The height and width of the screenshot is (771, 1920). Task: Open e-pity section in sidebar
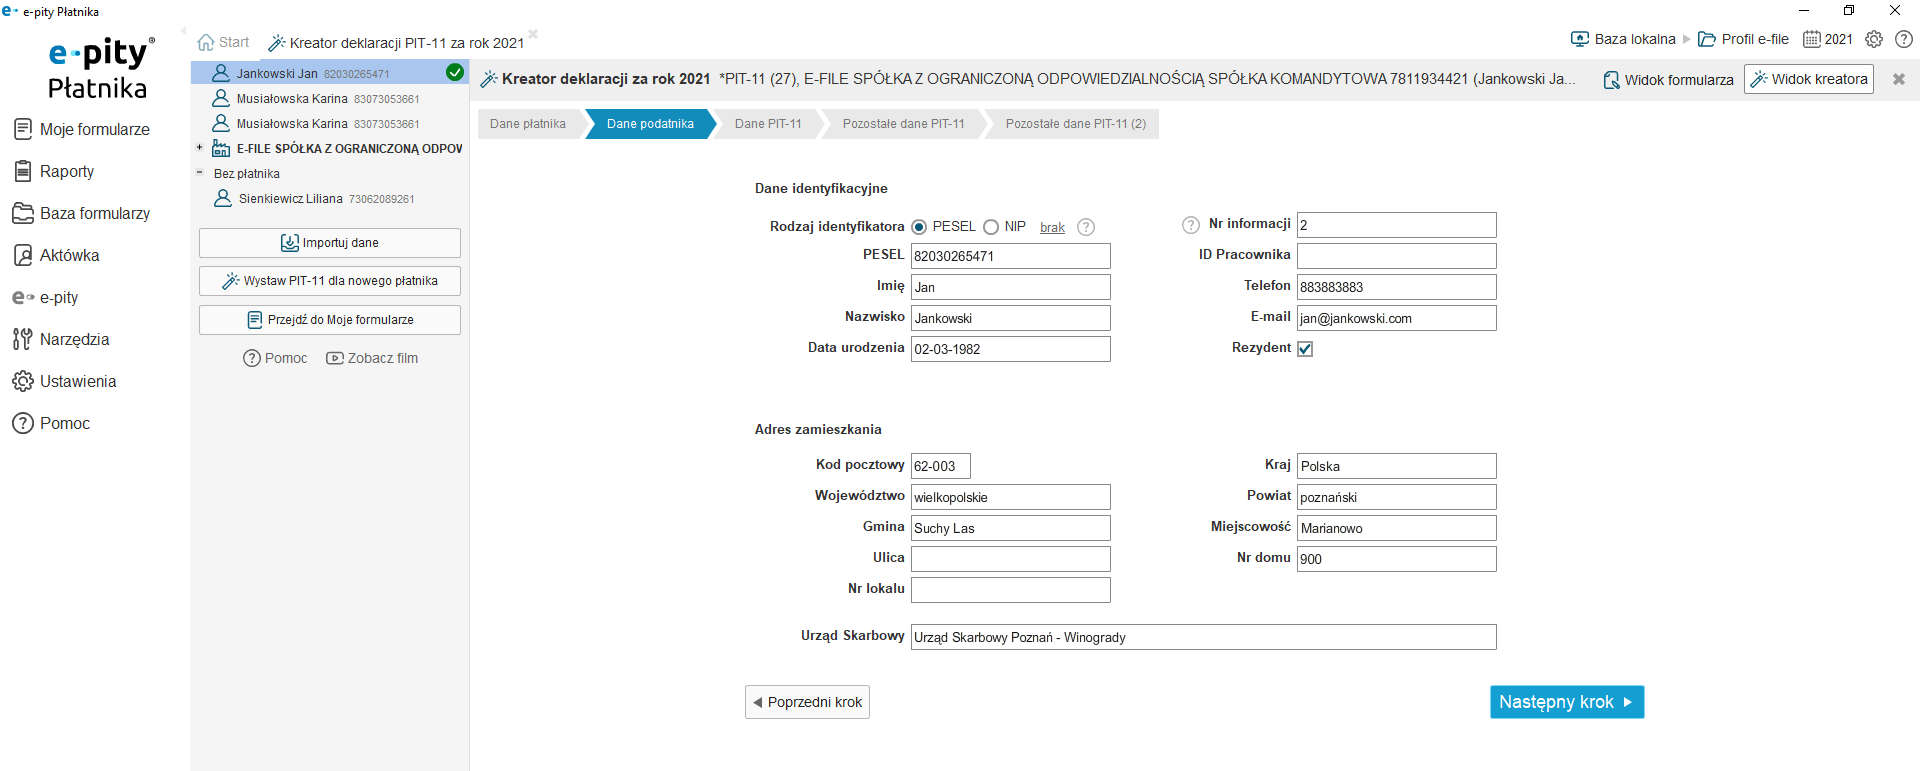click(46, 297)
